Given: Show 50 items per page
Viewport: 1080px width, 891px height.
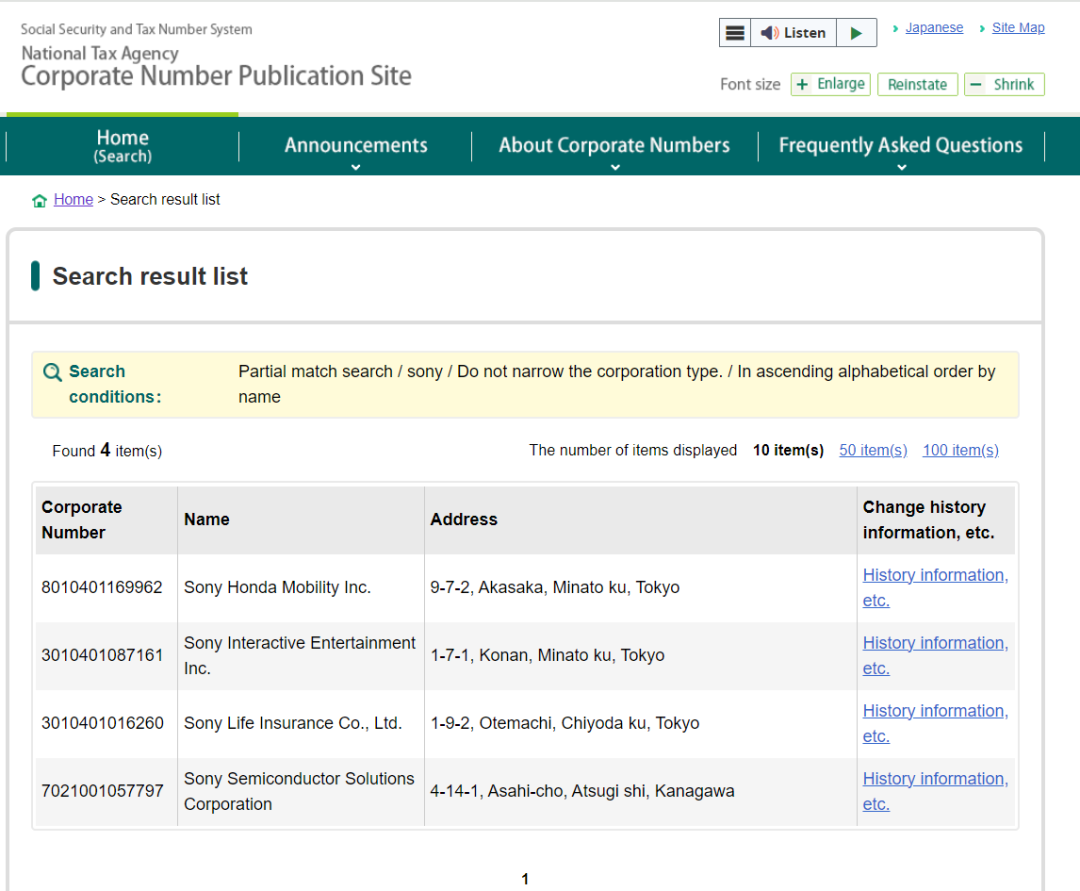Looking at the screenshot, I should [x=873, y=450].
